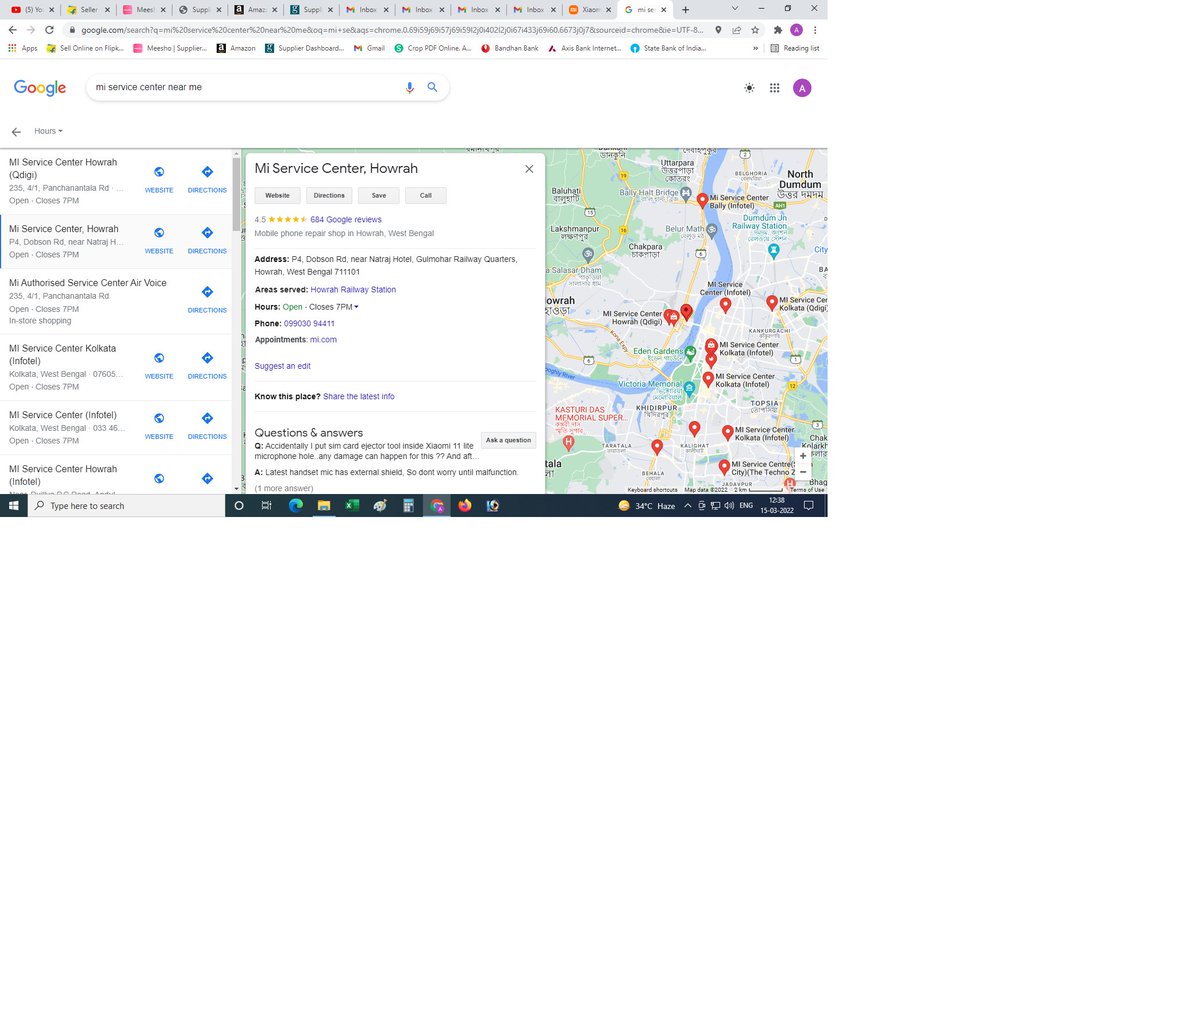
Task: Switch to the Xiaomi tab
Action: 589,9
